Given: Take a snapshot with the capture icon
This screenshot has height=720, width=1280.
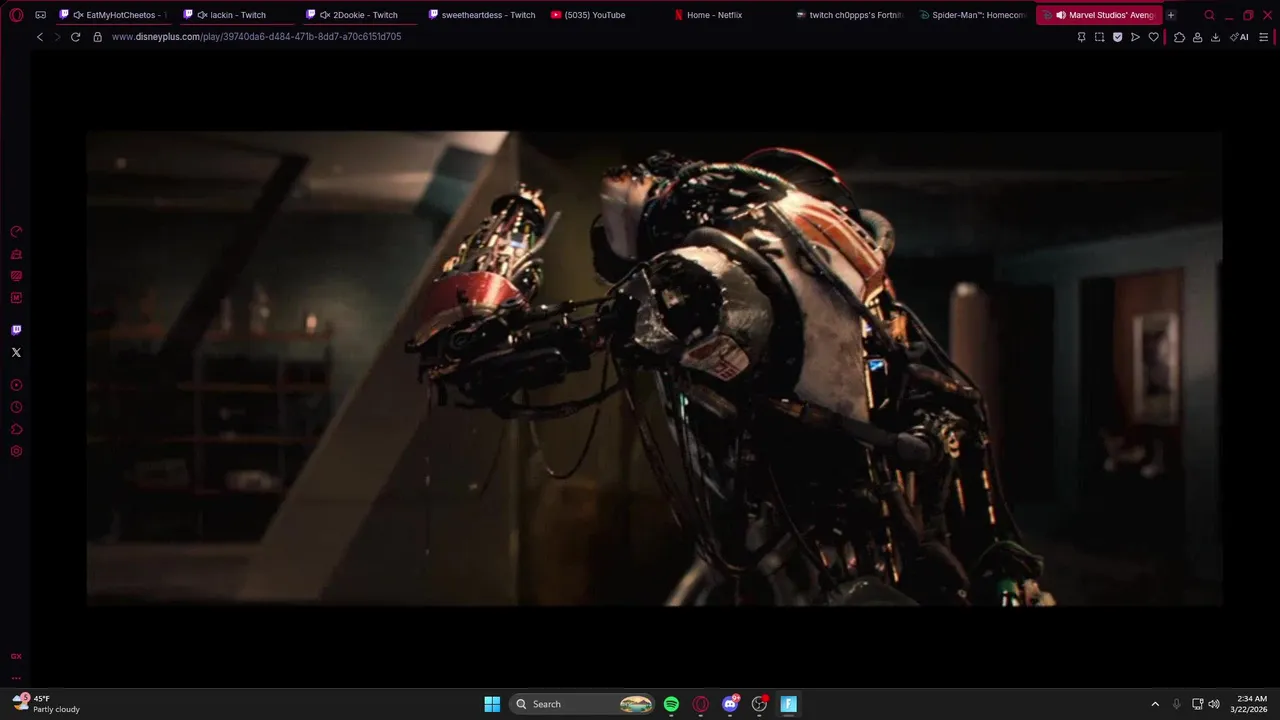Looking at the screenshot, I should (x=1099, y=37).
